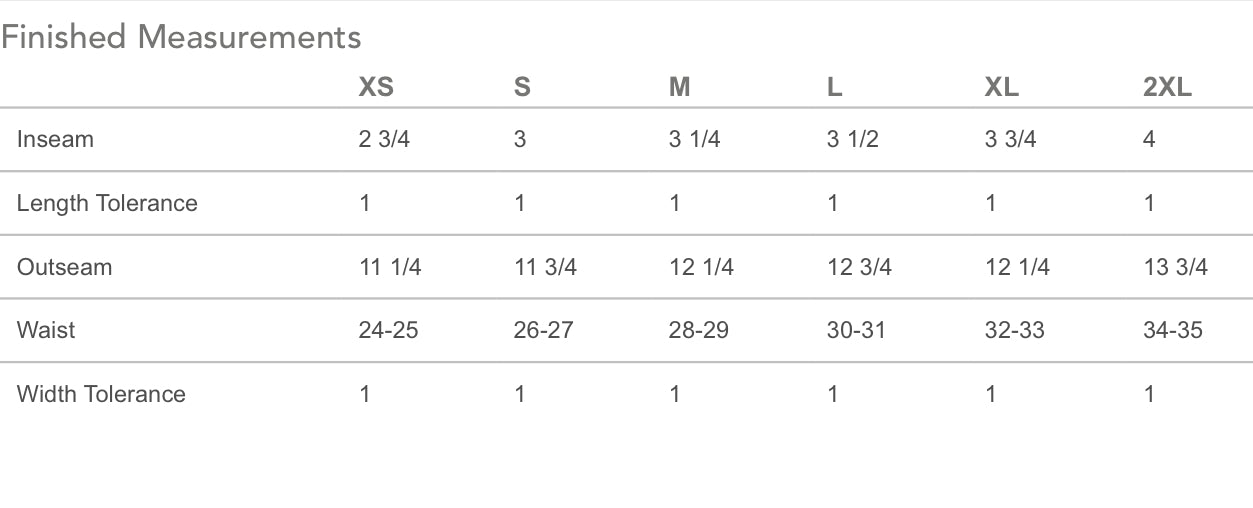Image resolution: width=1253 pixels, height=508 pixels.
Task: Click the 24-25 waist value
Action: point(388,330)
